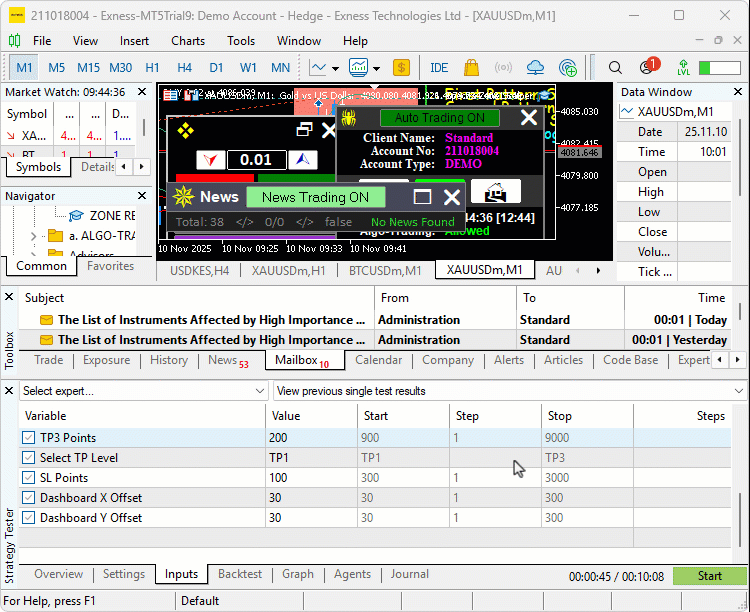Screen dimensions: 750x612
Task: Click the LVL level icon
Action: (683, 67)
